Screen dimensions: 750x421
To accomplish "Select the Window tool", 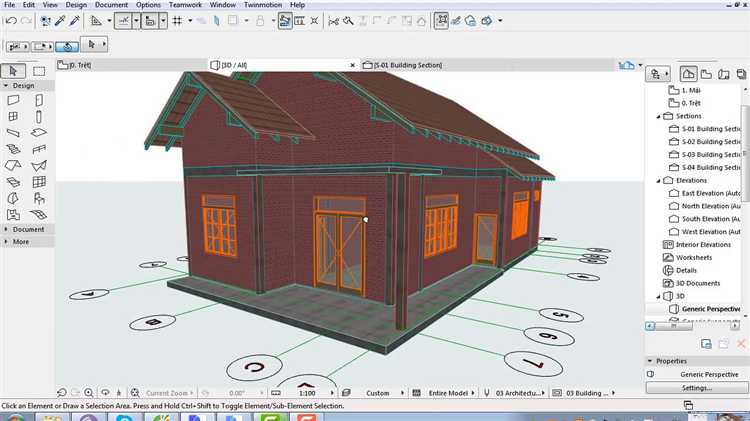I will 13,116.
